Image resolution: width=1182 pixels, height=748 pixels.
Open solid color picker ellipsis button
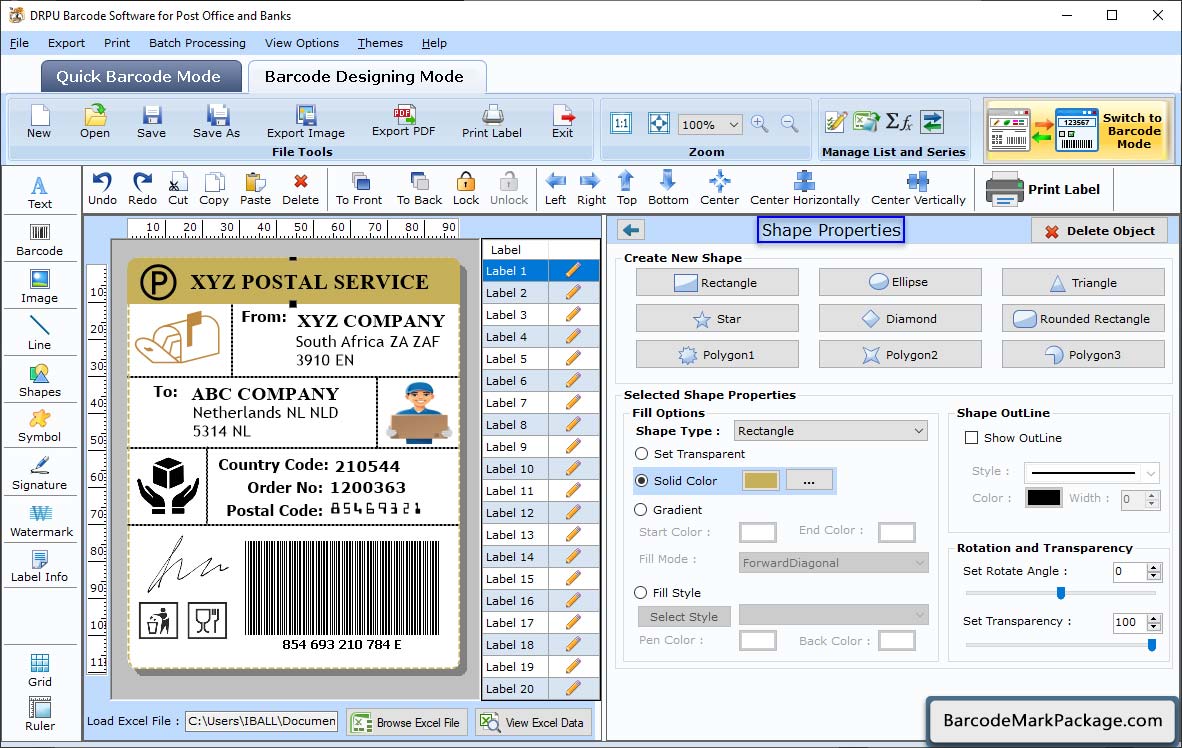[809, 480]
